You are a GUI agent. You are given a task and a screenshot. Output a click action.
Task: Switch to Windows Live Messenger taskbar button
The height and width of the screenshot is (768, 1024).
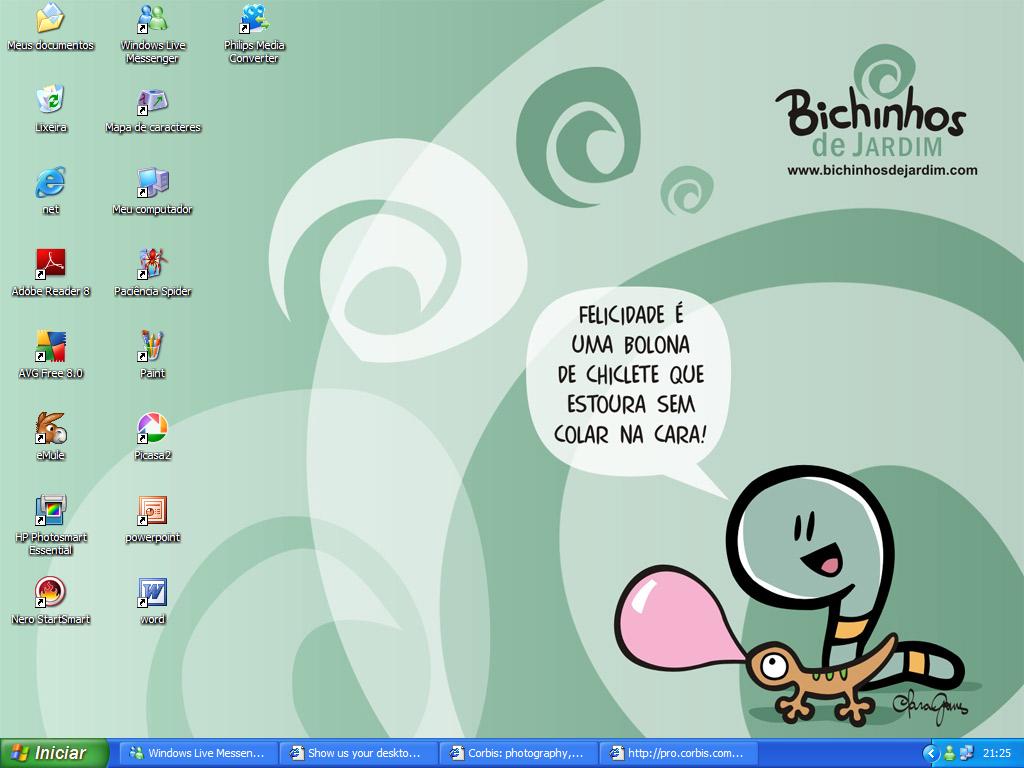[x=197, y=753]
